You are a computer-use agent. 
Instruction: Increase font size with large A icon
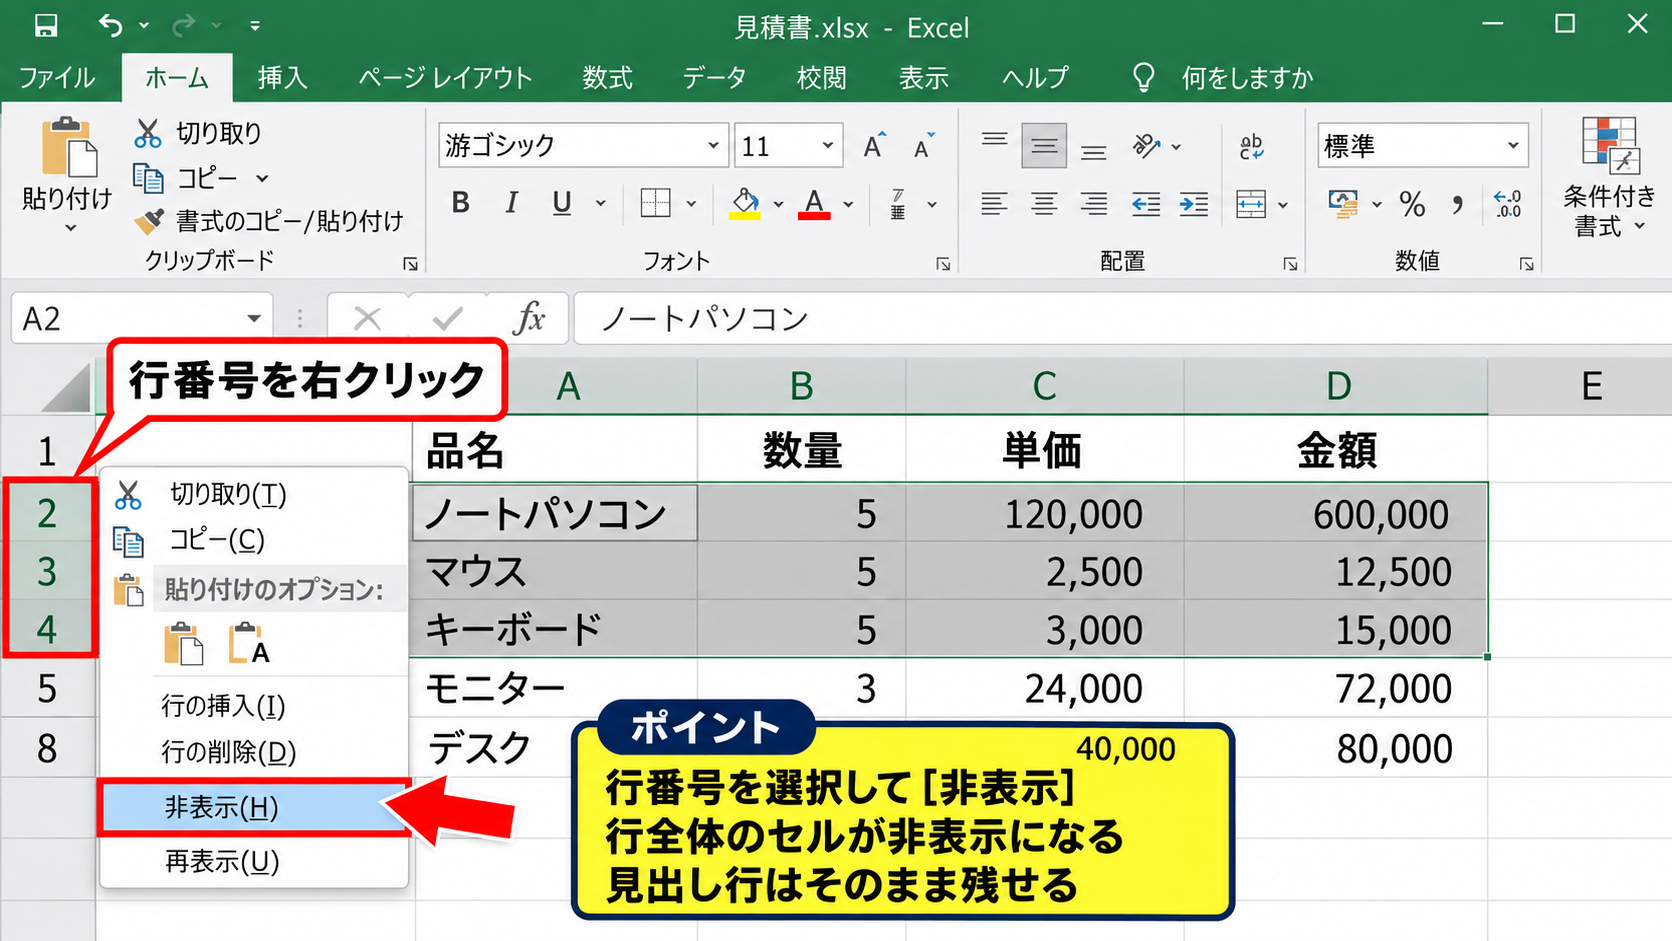[x=874, y=146]
